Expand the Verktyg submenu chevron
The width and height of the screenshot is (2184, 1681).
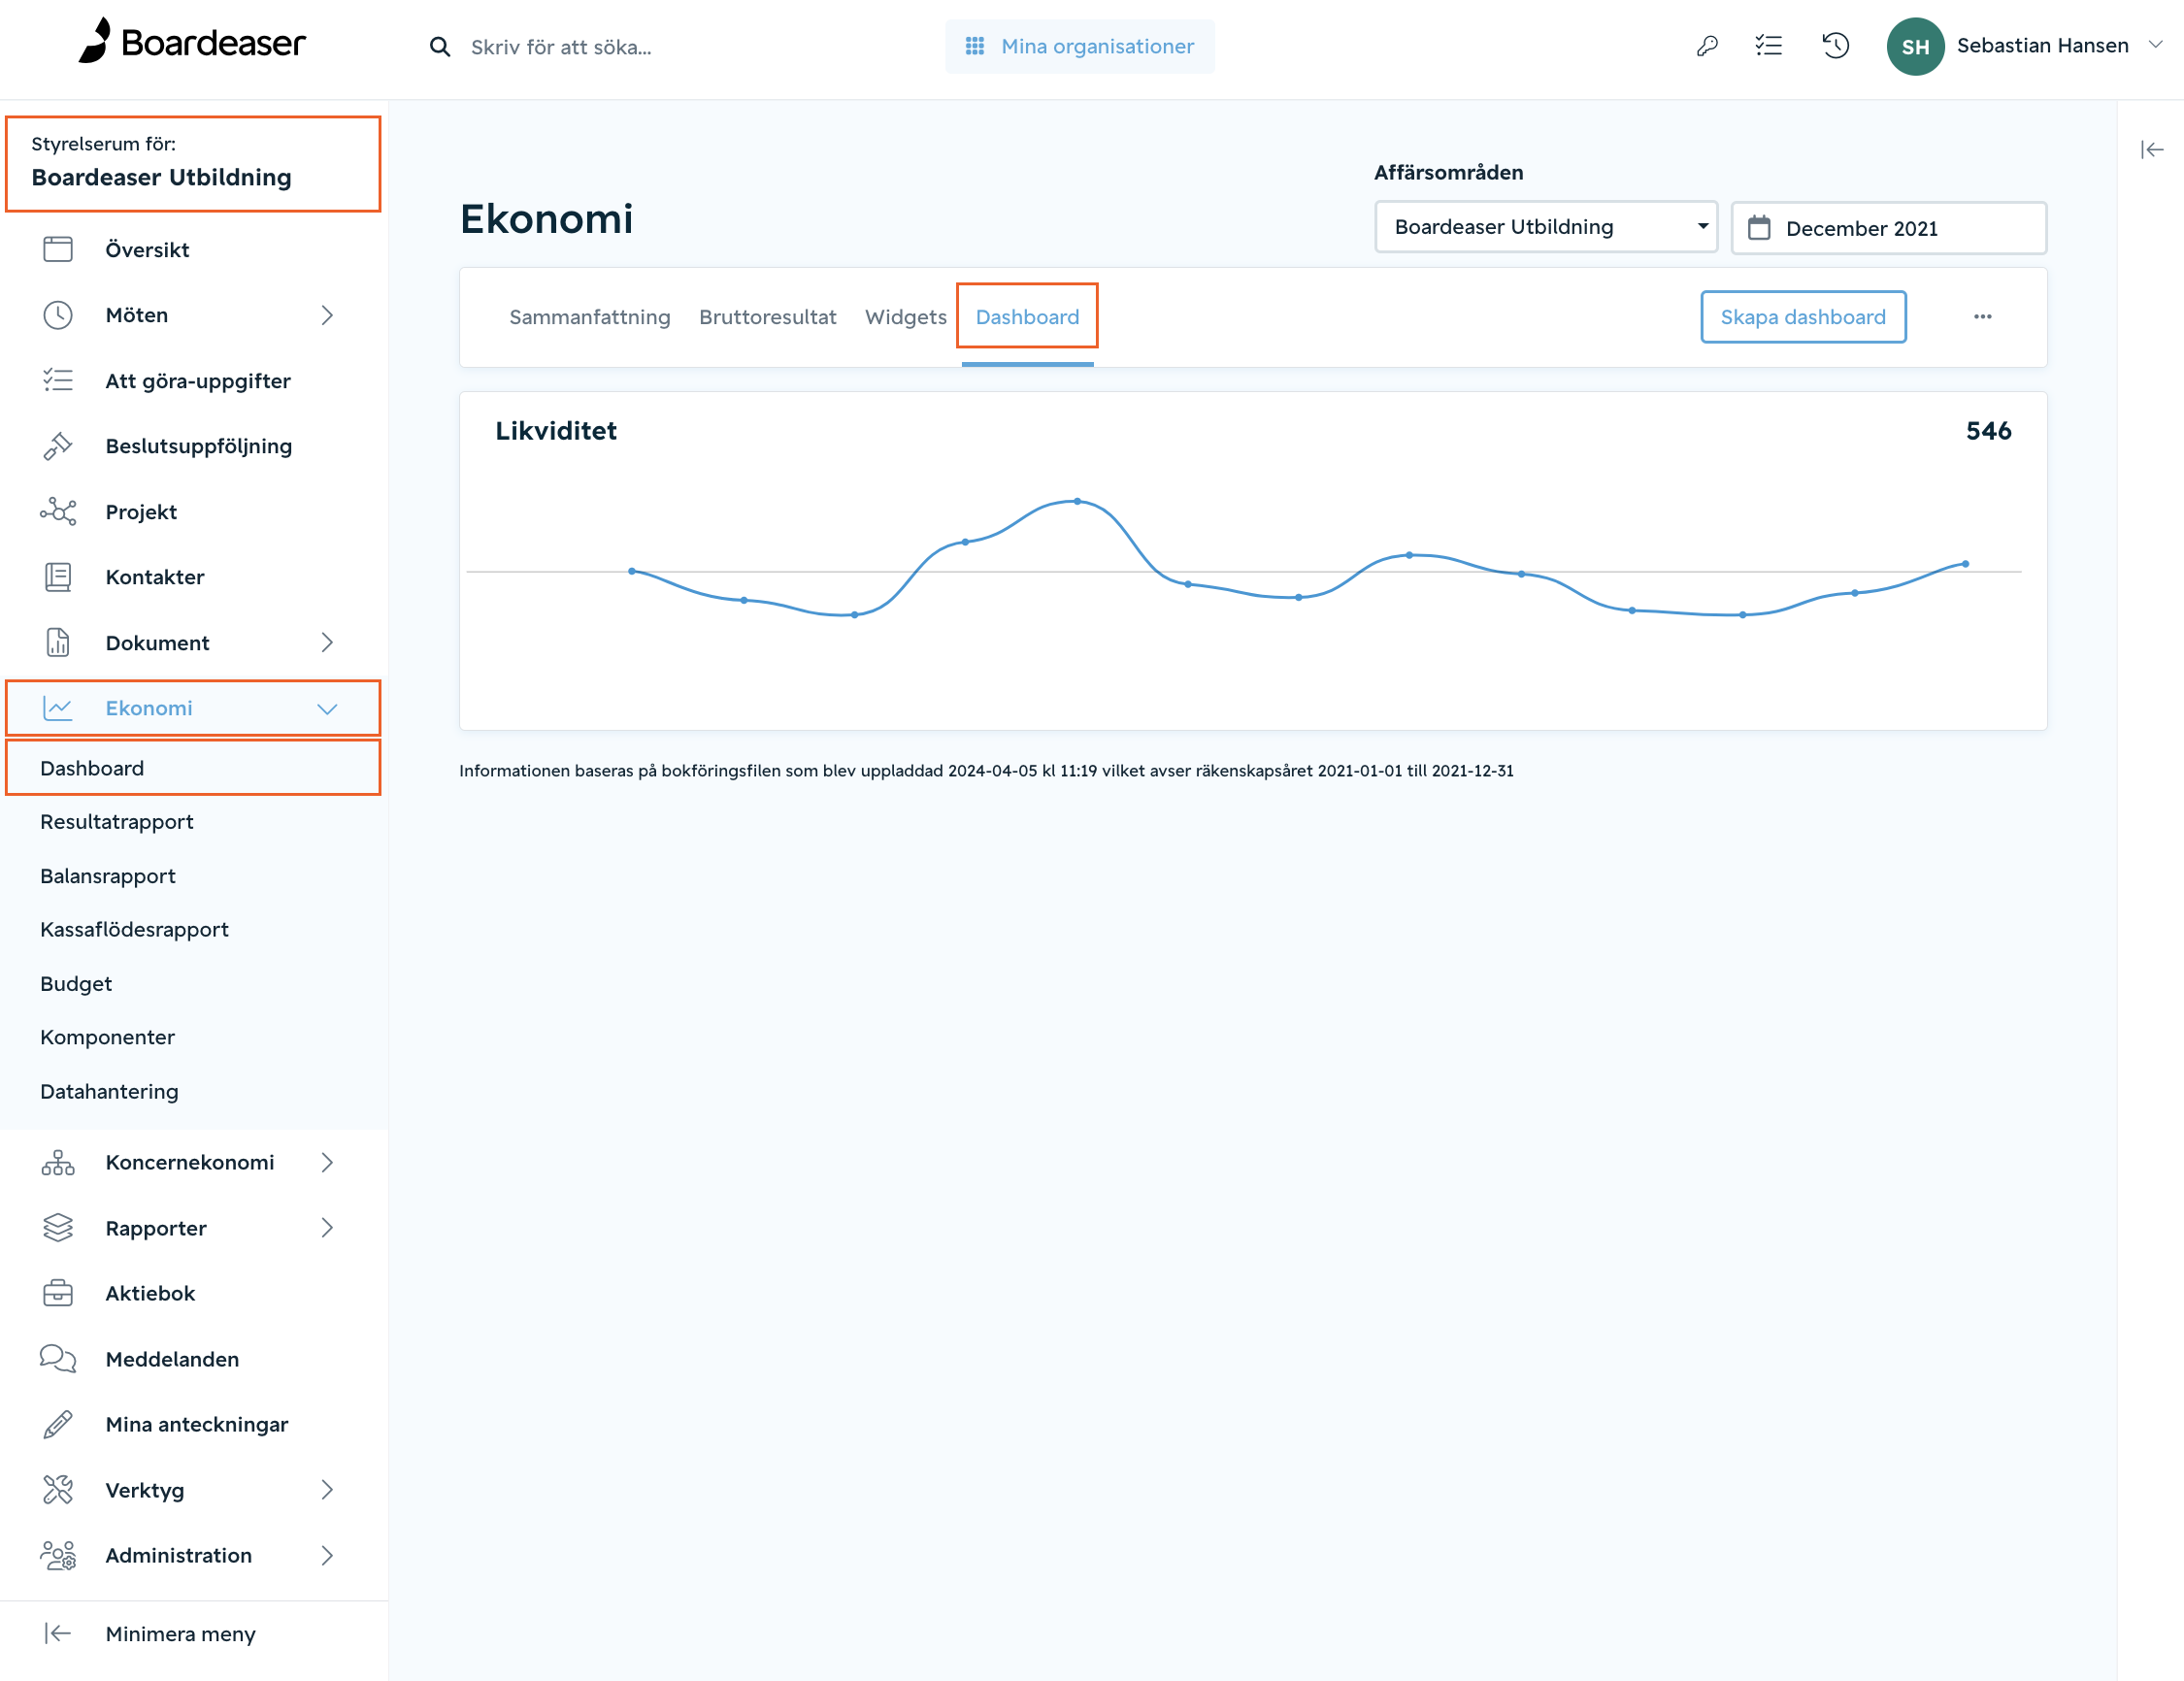[327, 1490]
